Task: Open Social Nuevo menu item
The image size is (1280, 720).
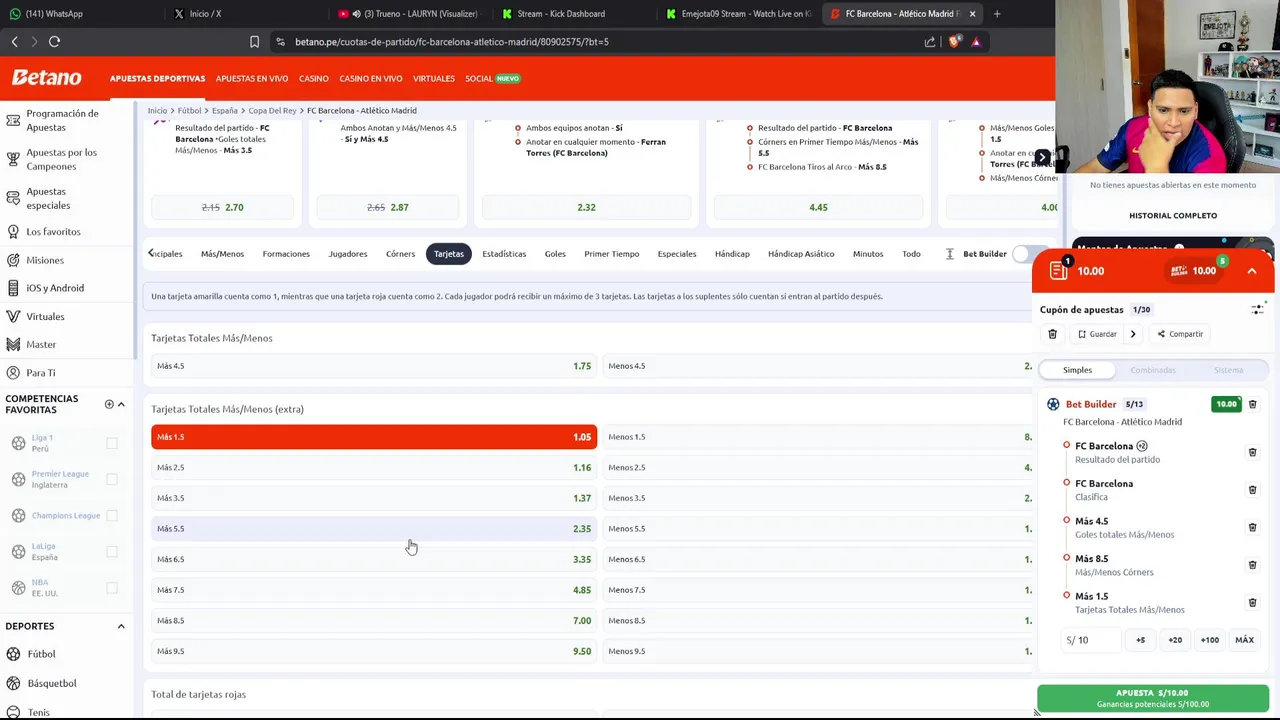Action: coord(492,78)
